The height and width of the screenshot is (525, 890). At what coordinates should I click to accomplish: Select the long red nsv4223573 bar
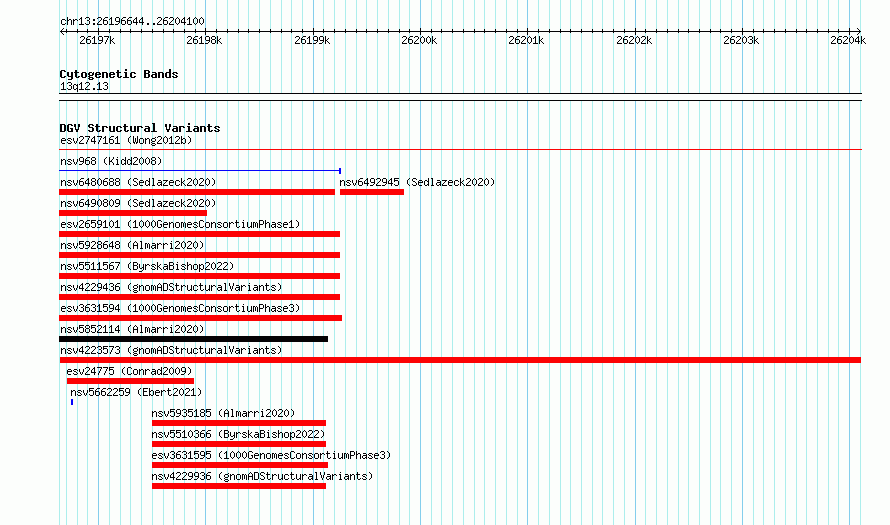[x=460, y=360]
